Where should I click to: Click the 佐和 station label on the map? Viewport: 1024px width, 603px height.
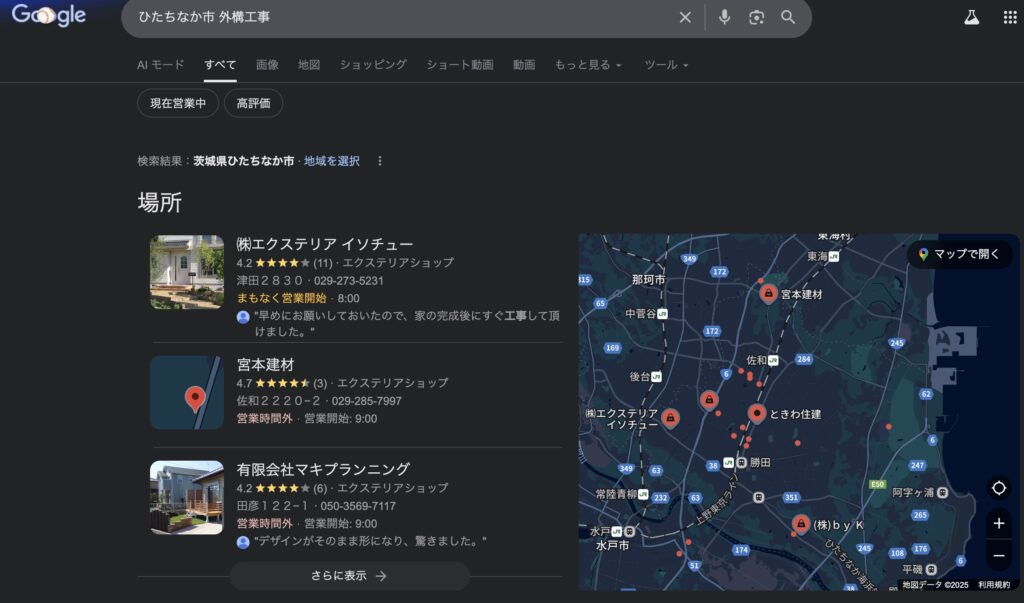click(756, 360)
